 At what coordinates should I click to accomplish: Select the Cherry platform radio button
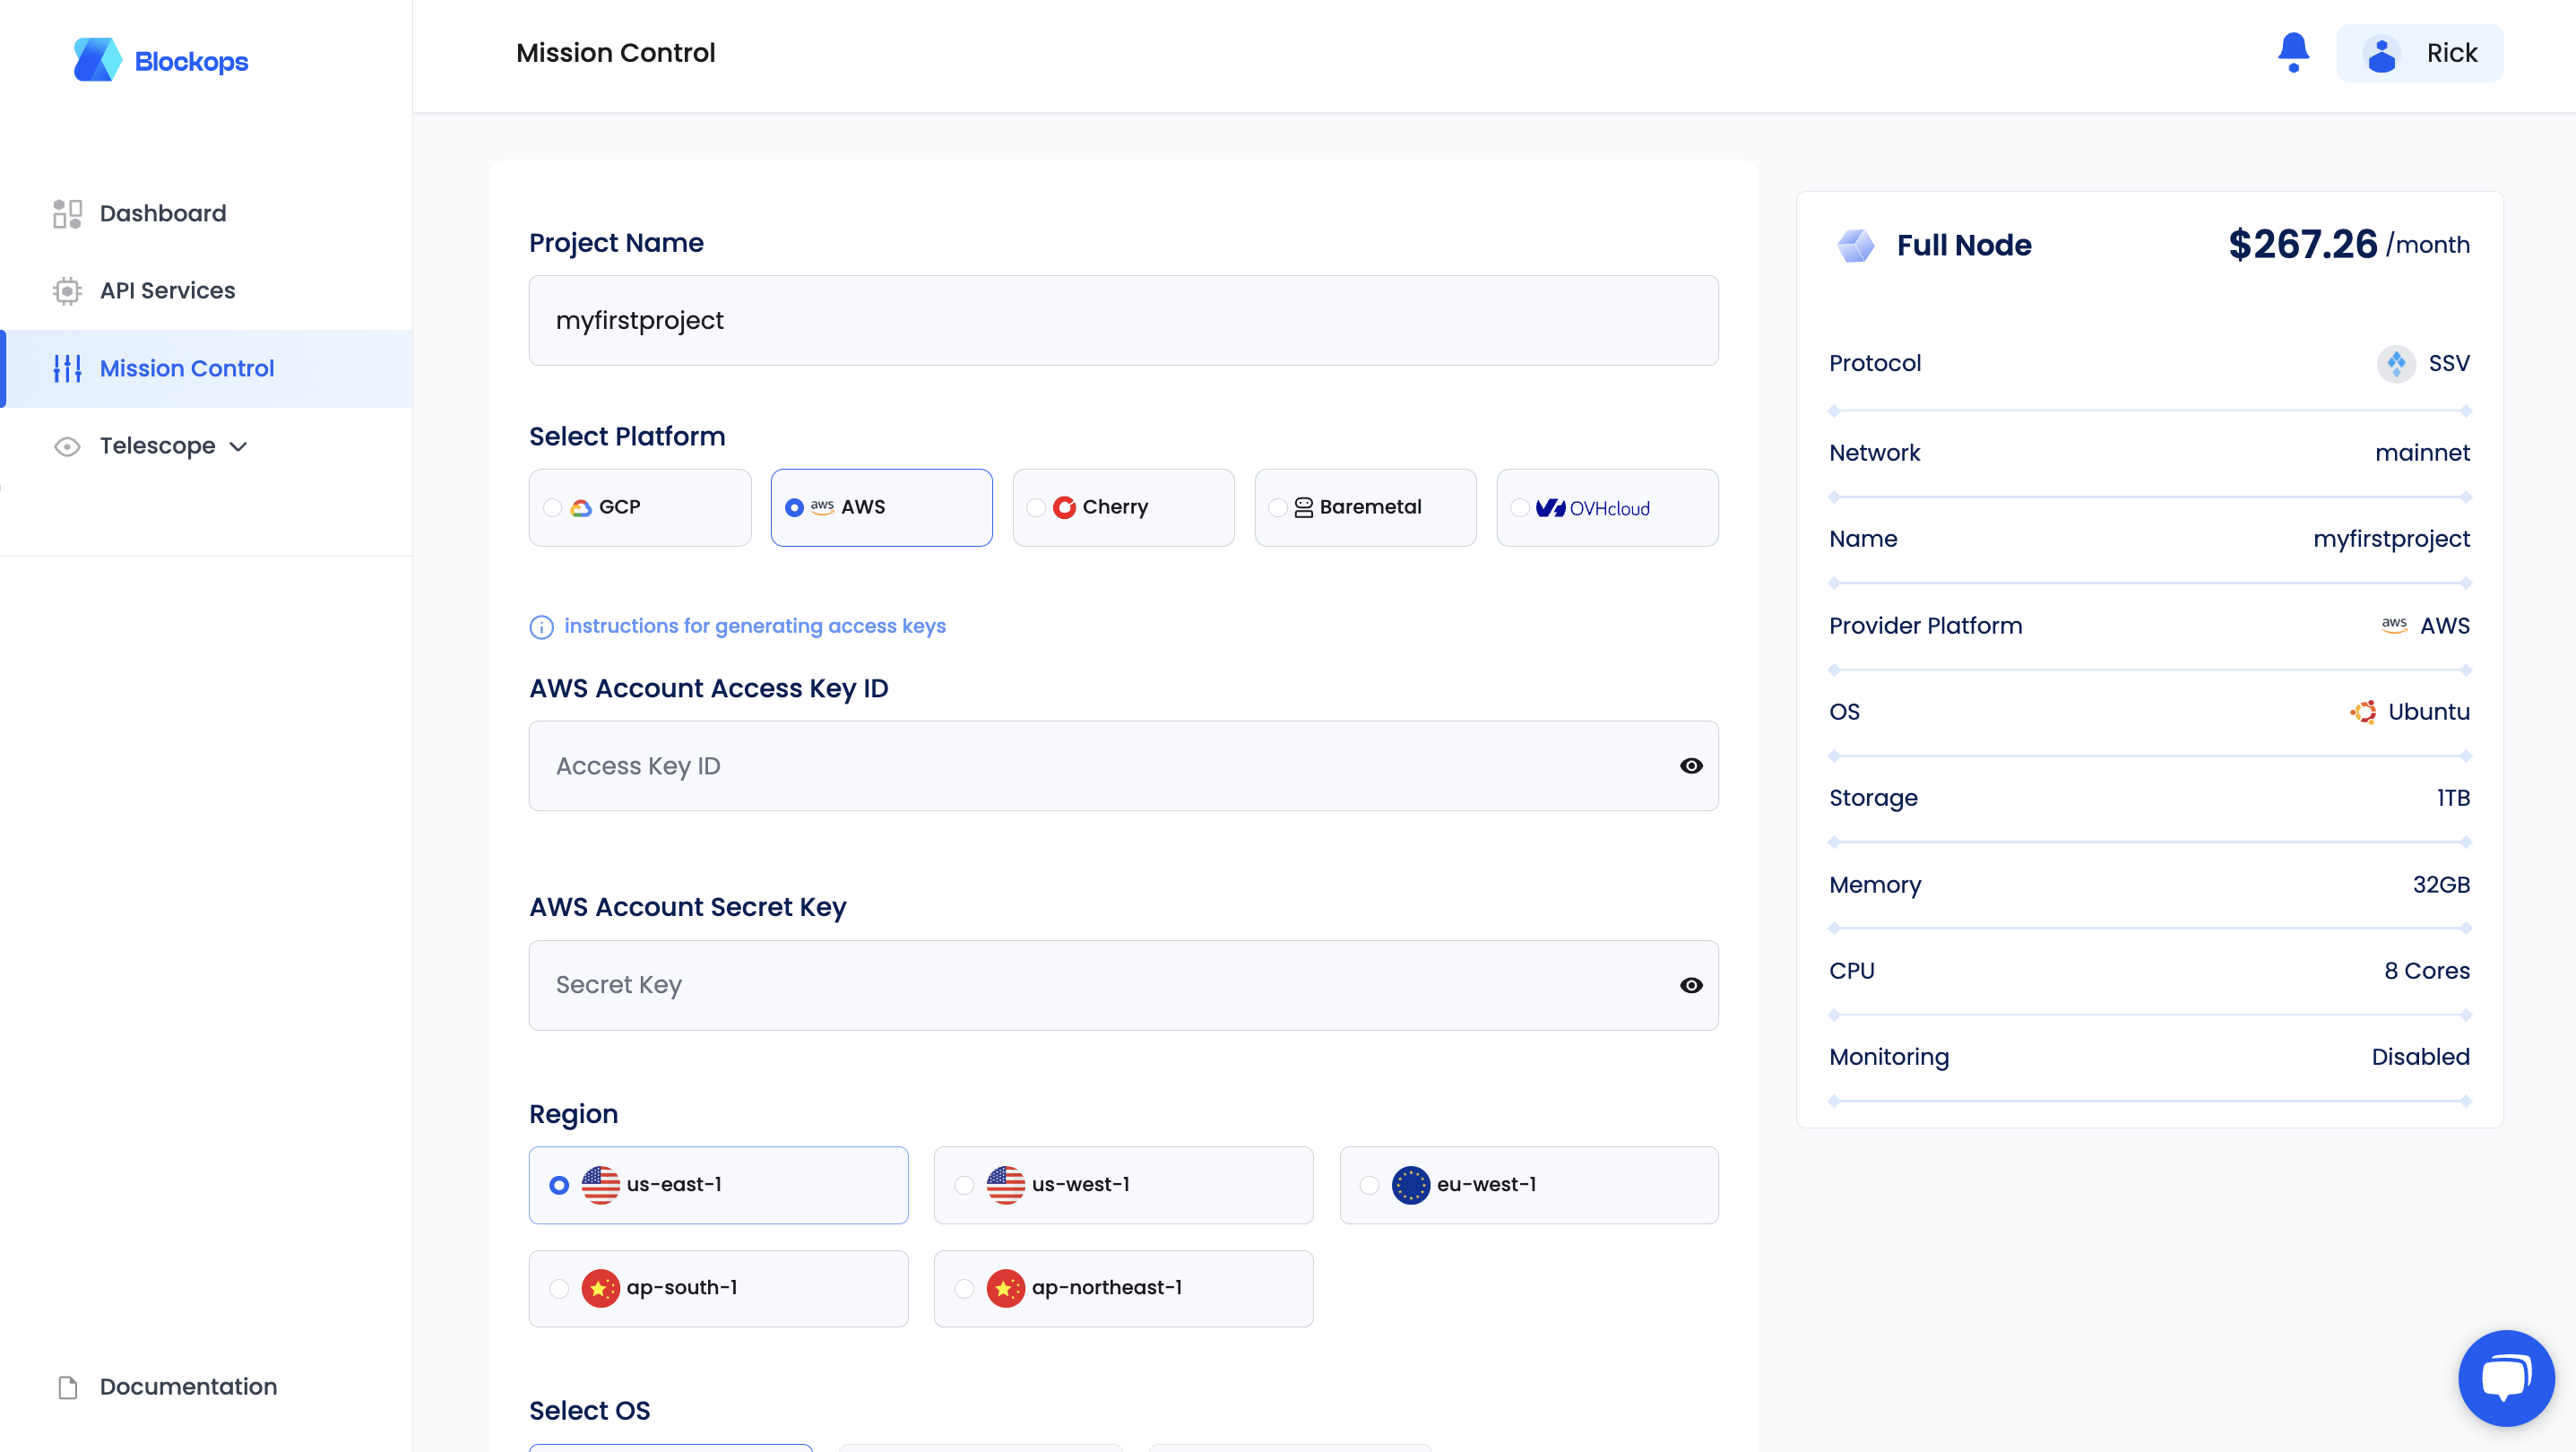[1036, 508]
